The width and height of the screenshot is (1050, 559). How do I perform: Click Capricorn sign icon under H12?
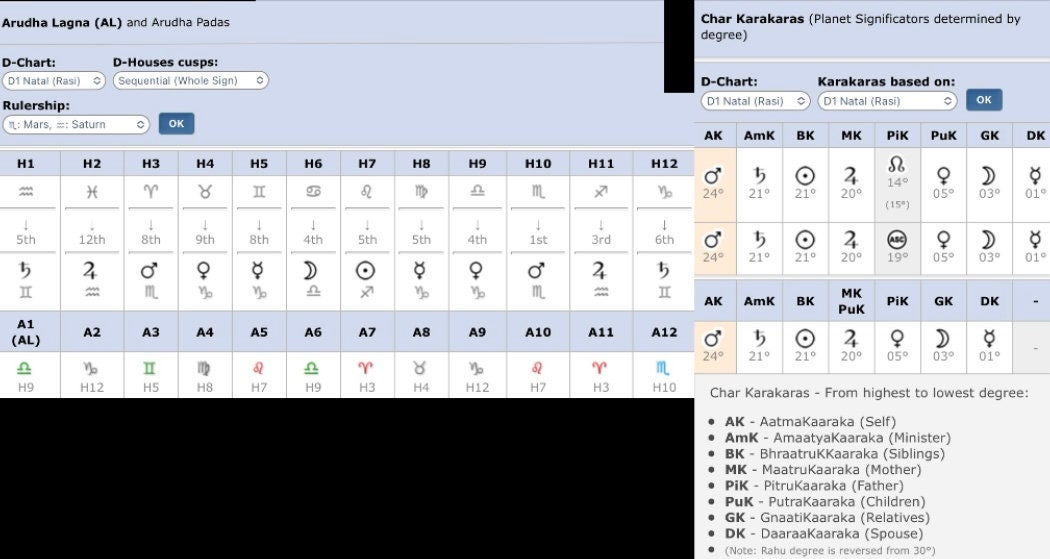(664, 191)
